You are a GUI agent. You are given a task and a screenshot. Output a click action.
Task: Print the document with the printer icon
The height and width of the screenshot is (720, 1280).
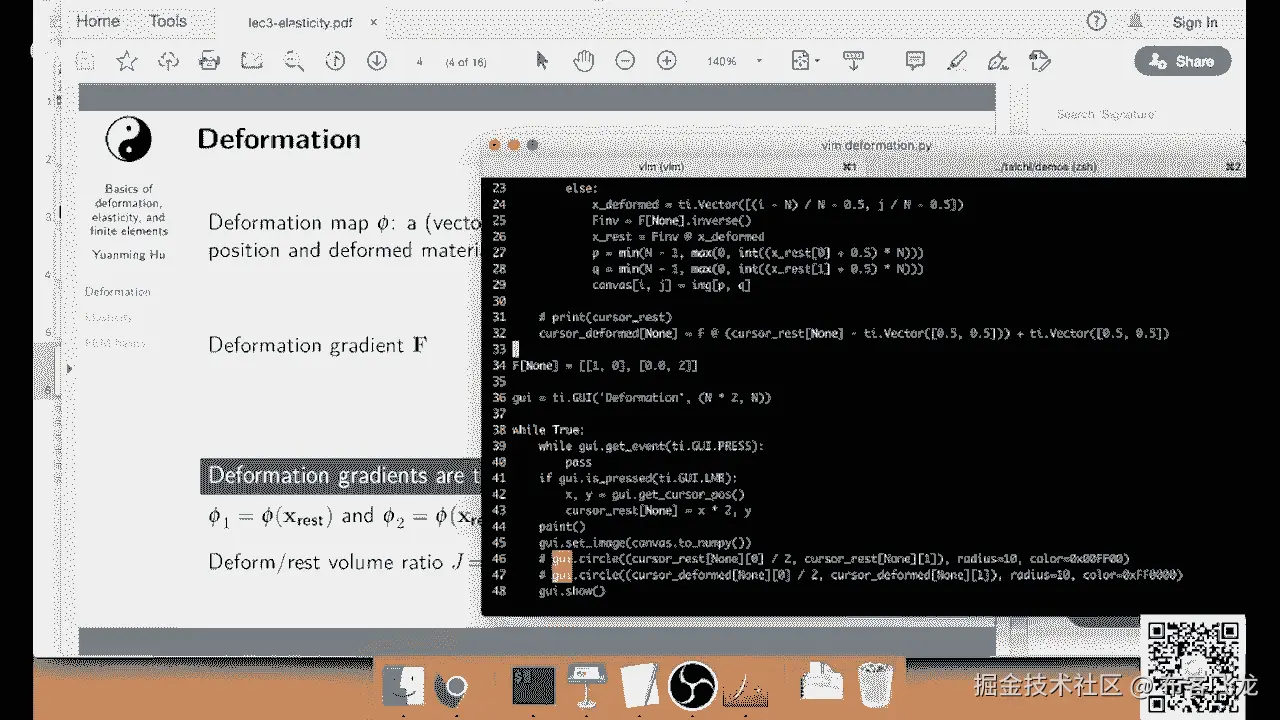[209, 61]
